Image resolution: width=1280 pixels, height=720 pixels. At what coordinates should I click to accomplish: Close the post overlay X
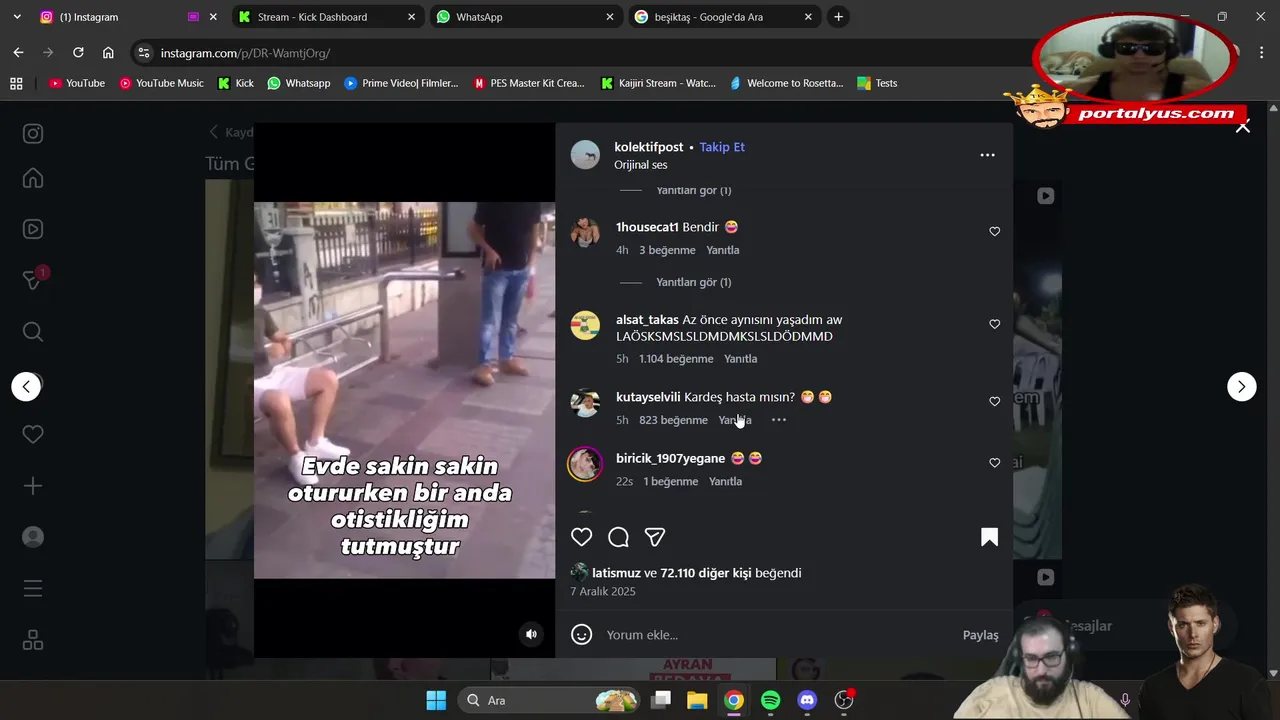[1242, 126]
